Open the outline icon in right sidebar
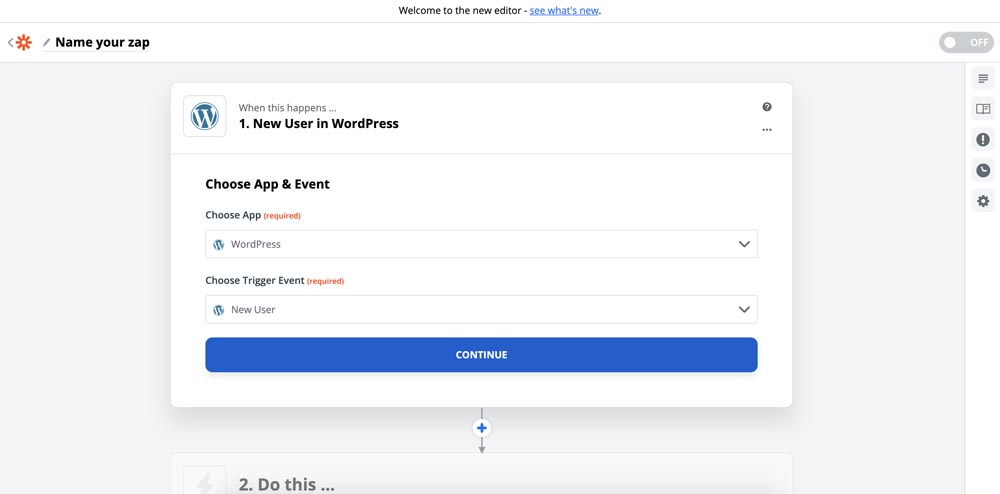This screenshot has height=494, width=1000. (983, 79)
